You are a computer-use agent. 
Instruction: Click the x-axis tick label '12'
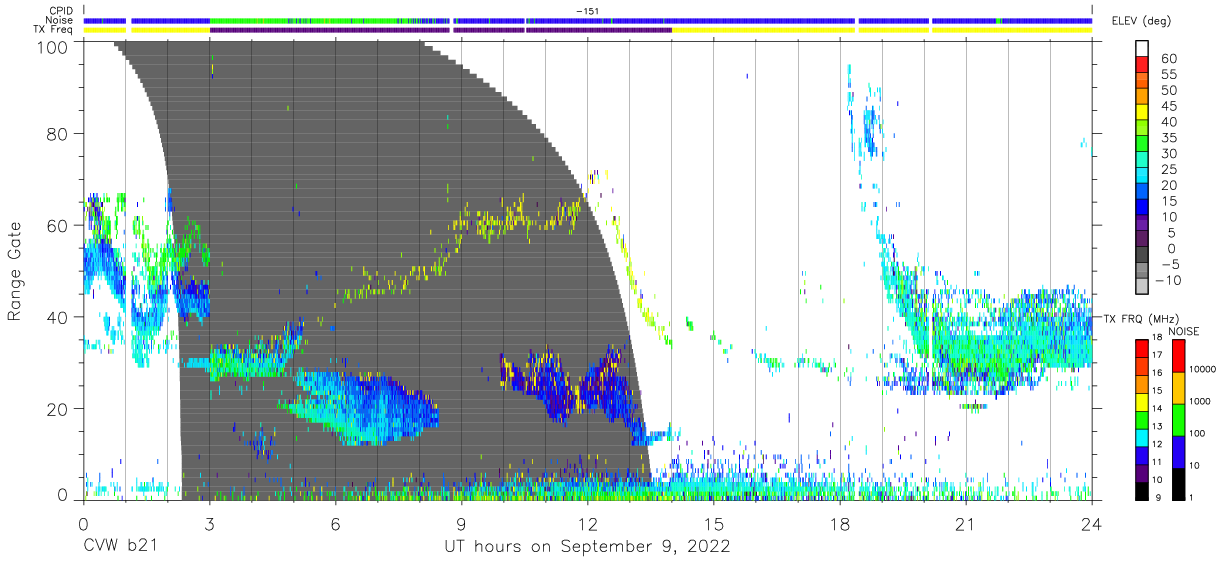pos(588,523)
